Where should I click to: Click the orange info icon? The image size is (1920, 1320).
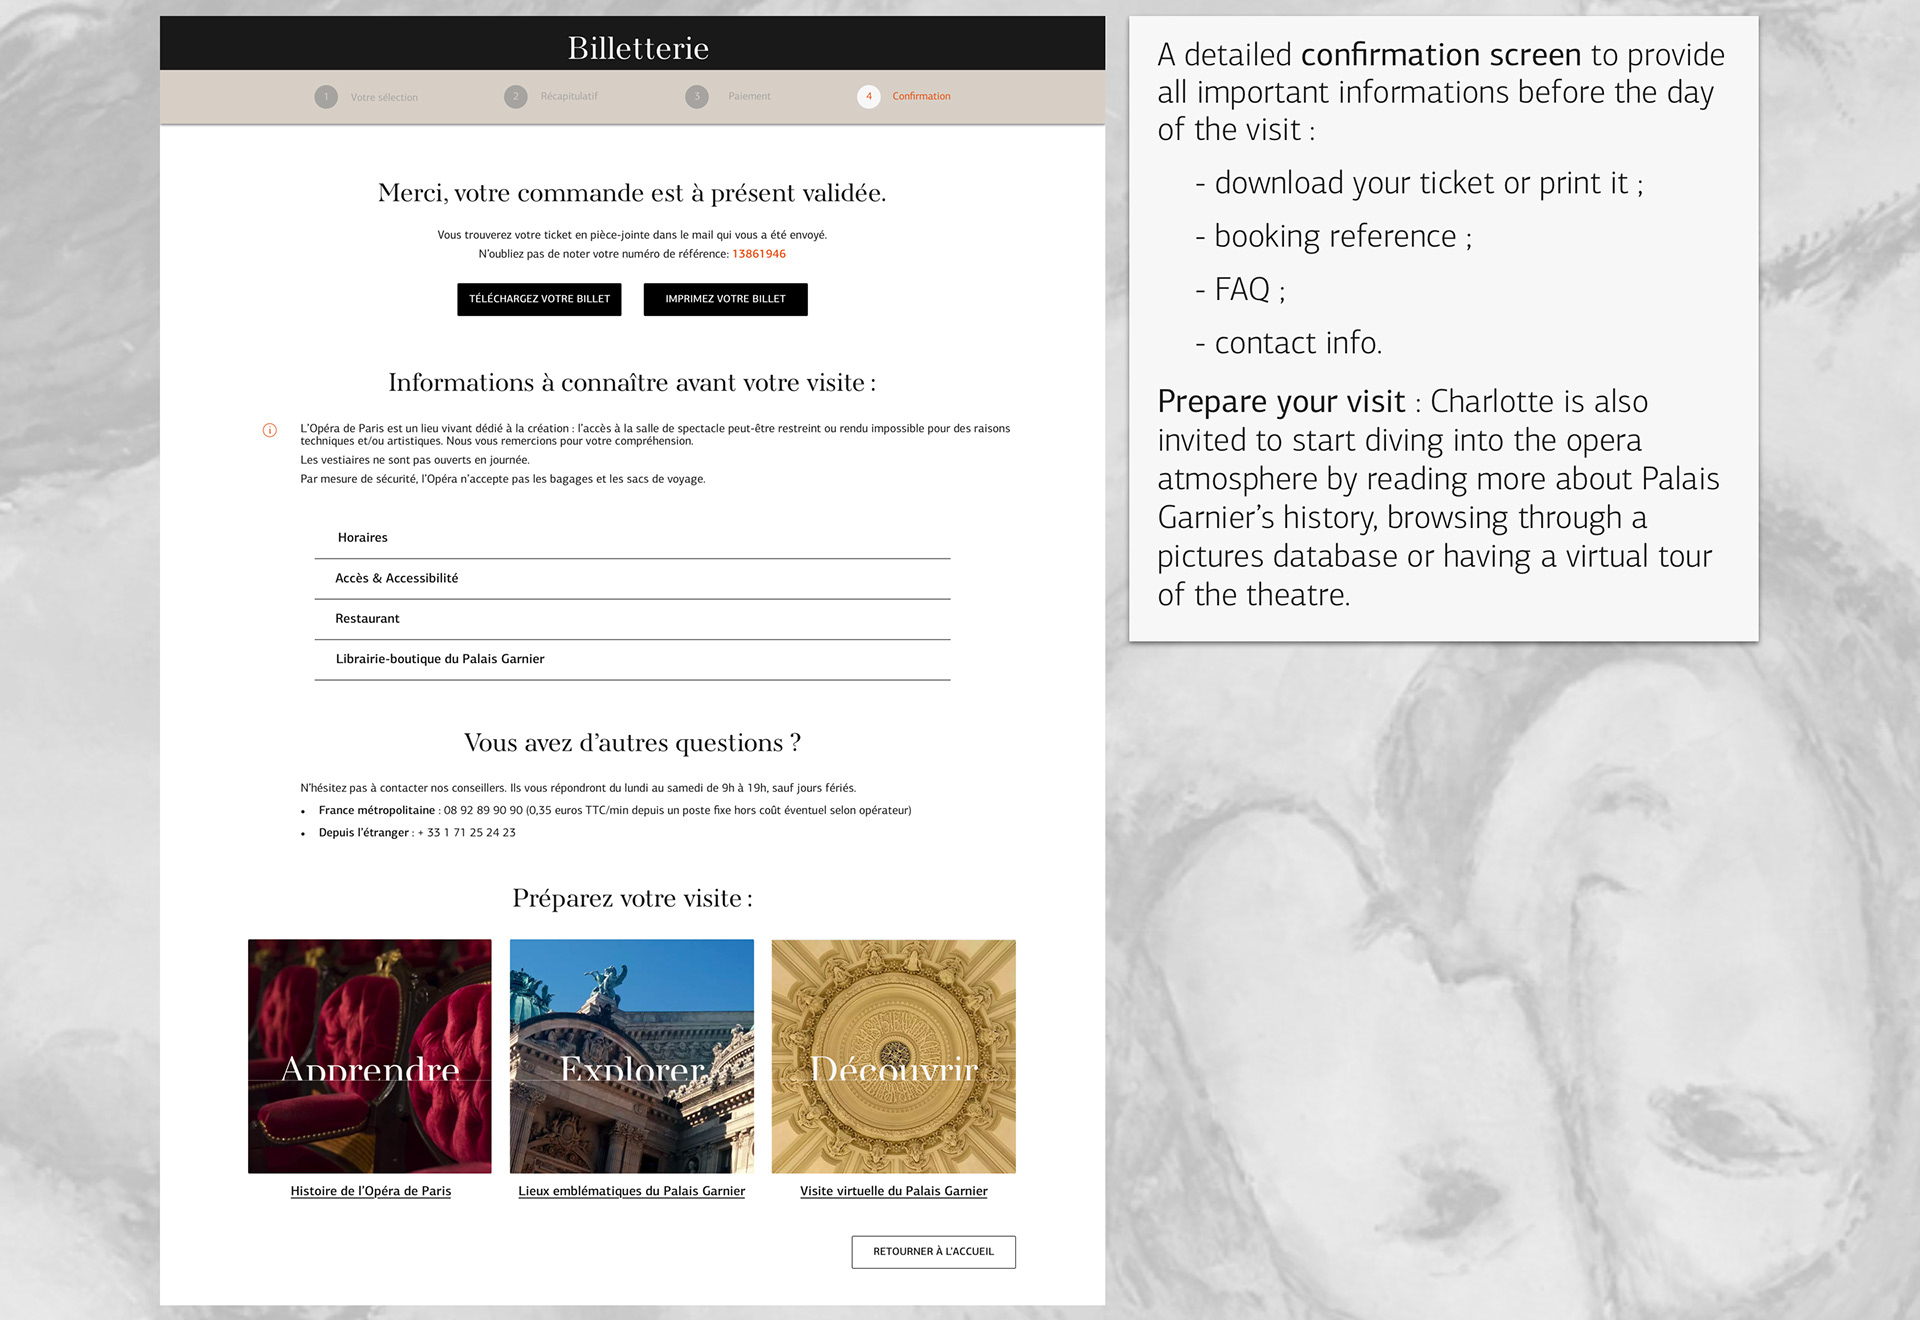270,430
